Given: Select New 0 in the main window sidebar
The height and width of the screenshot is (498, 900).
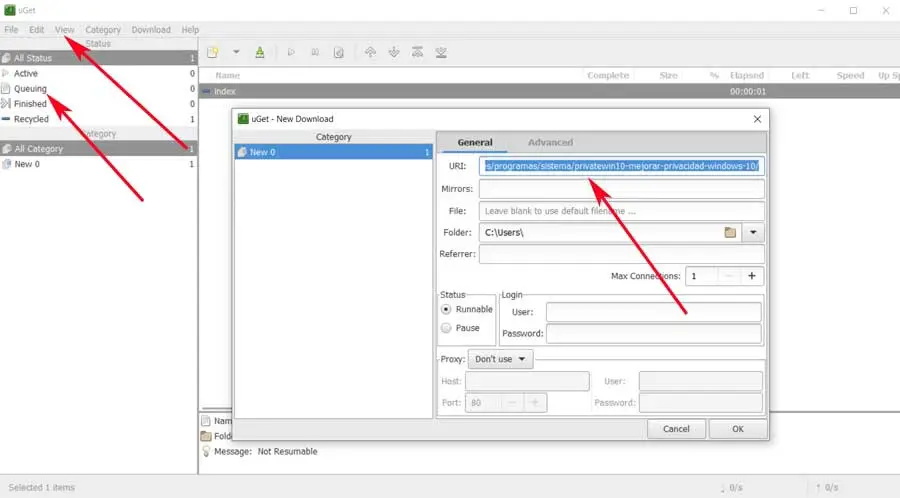Looking at the screenshot, I should tap(99, 164).
